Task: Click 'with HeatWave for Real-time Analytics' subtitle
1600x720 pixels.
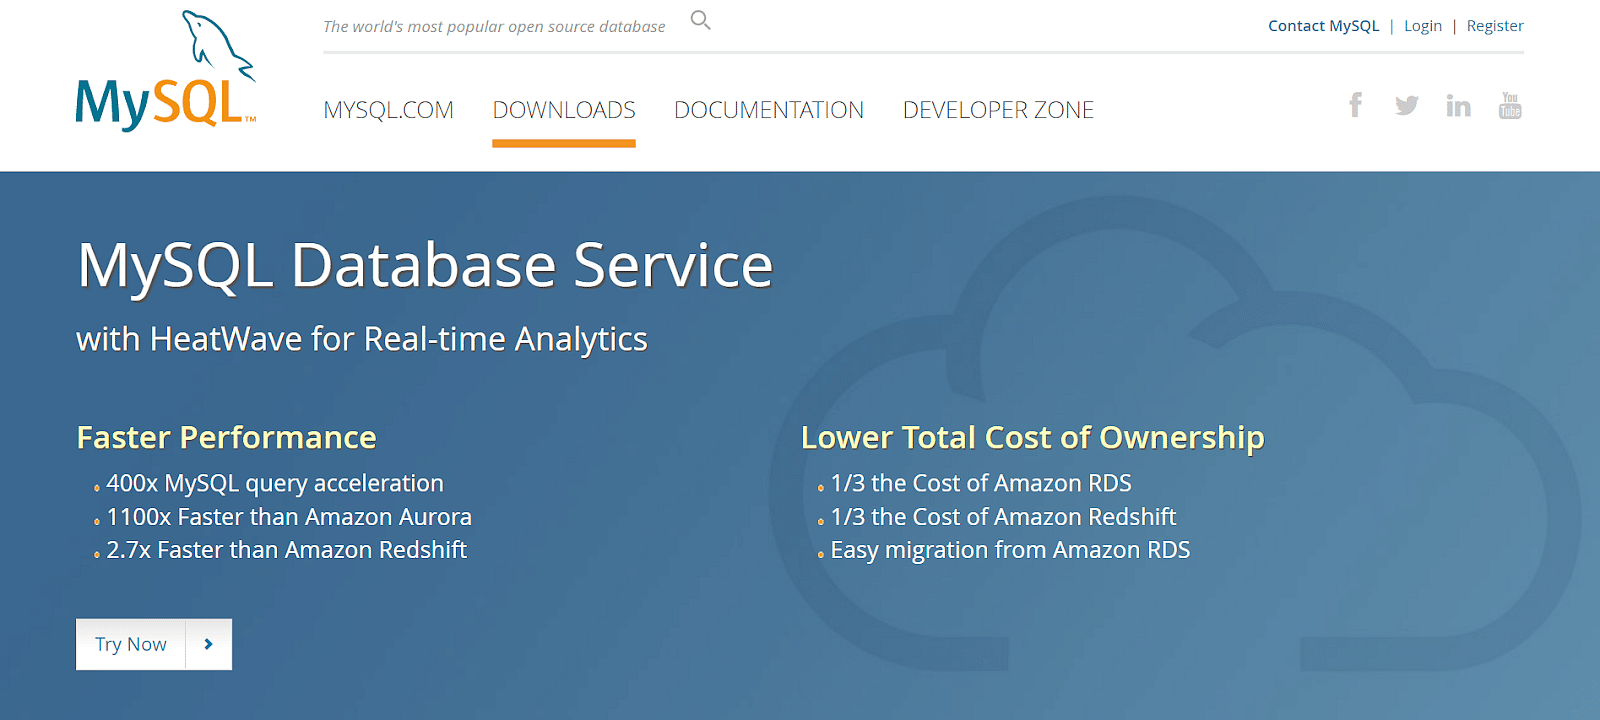Action: (x=362, y=340)
